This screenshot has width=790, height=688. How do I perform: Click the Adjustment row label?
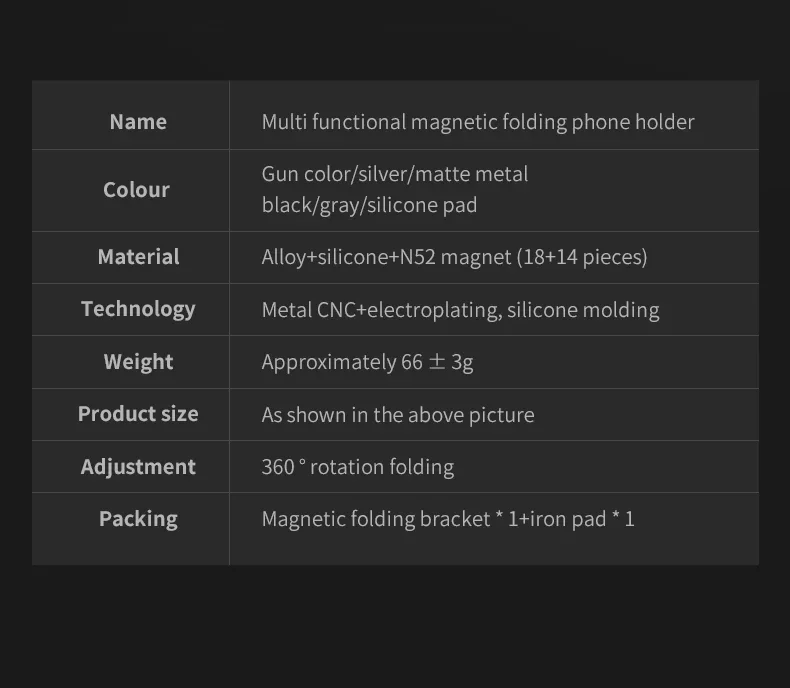coord(138,467)
